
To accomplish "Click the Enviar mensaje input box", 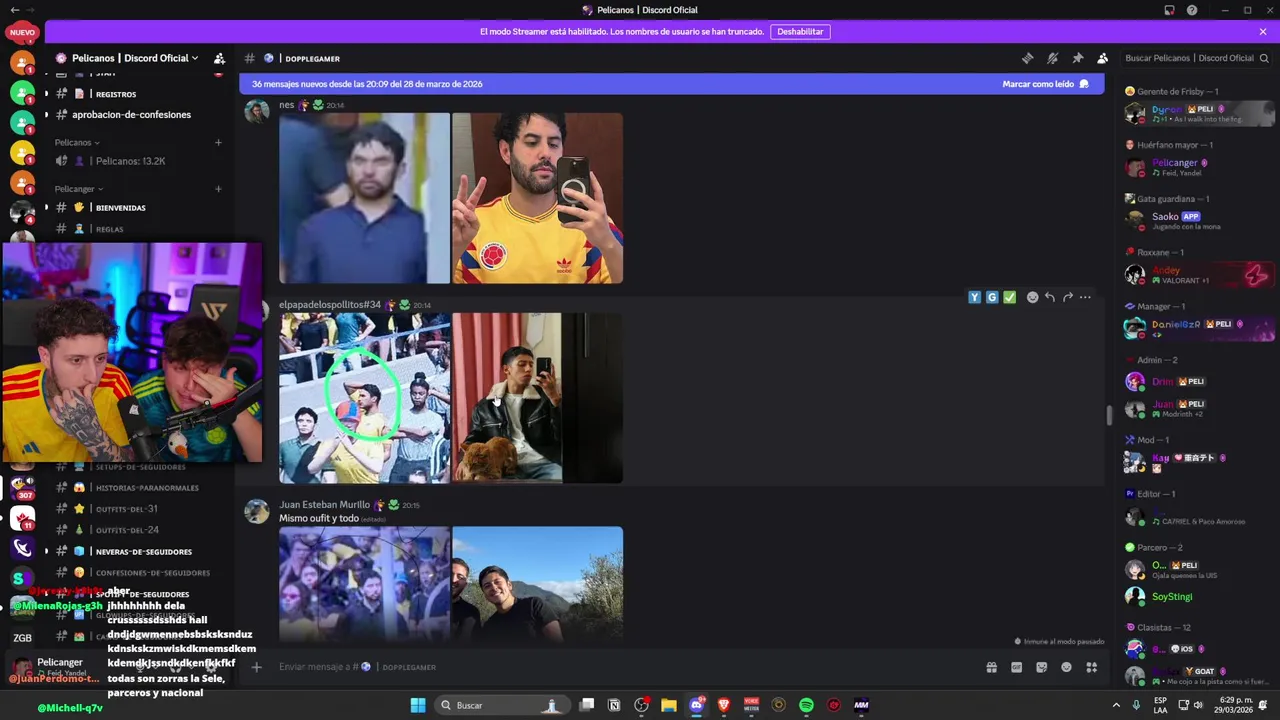I will [620, 667].
